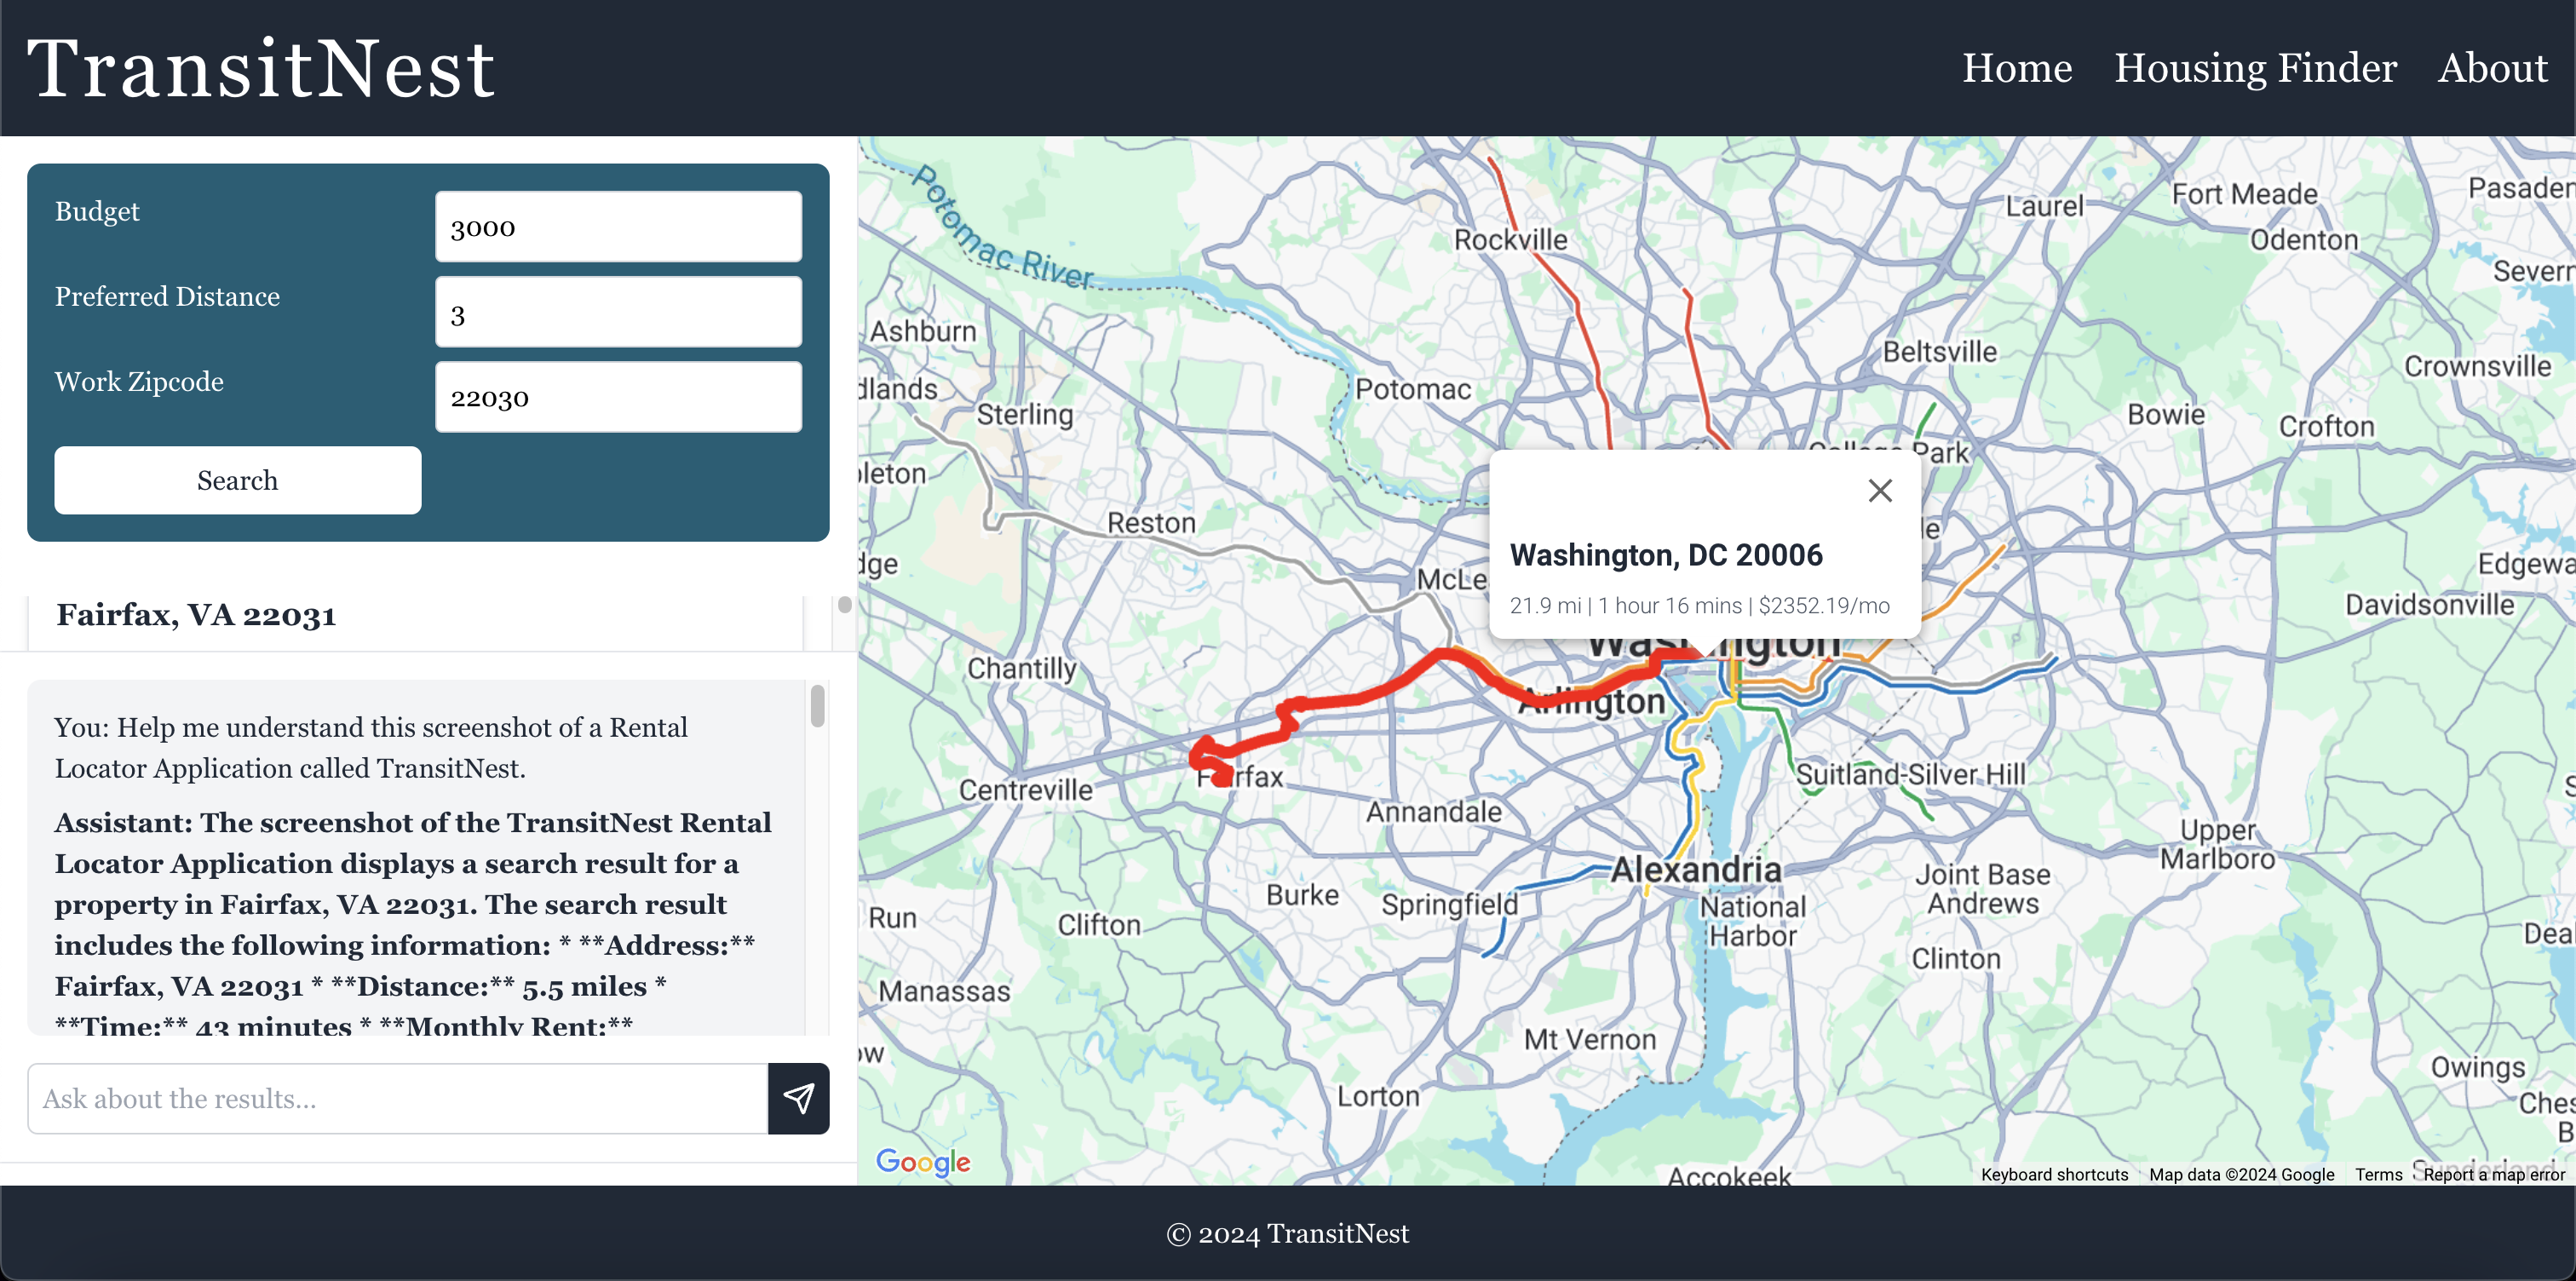The height and width of the screenshot is (1281, 2576).
Task: Click the Laurel label on the map
Action: 2045,206
